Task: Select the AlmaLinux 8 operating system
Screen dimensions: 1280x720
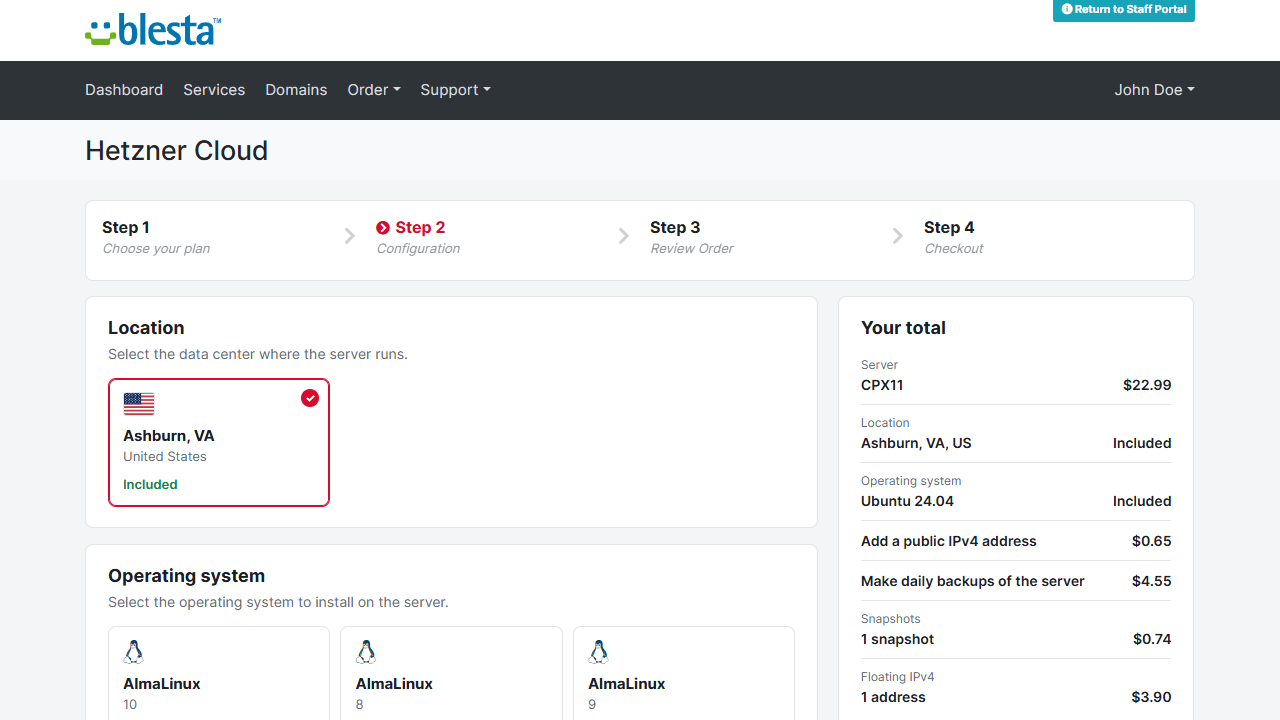Action: [x=451, y=673]
